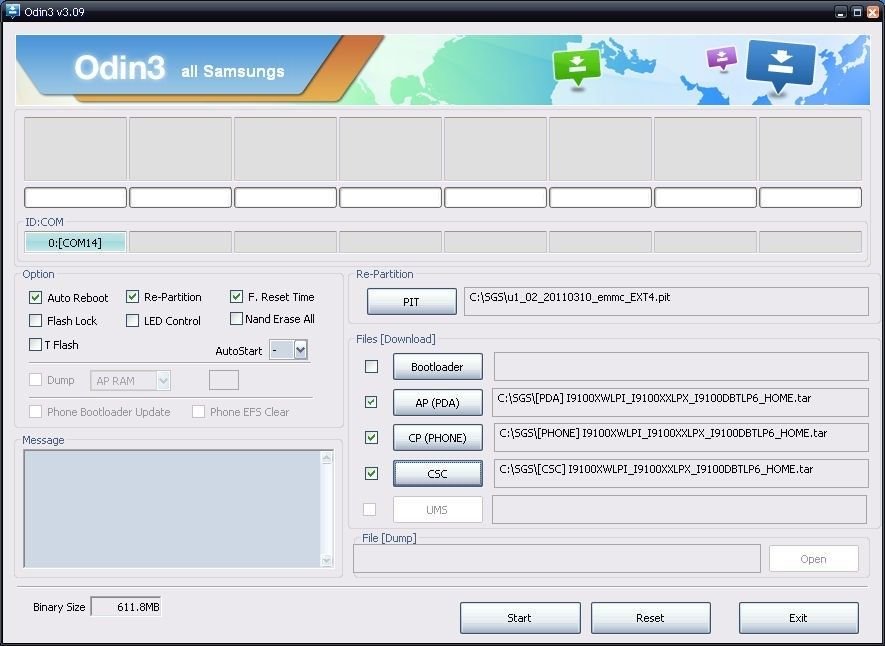Uncheck the Re-Partition option

(x=133, y=297)
